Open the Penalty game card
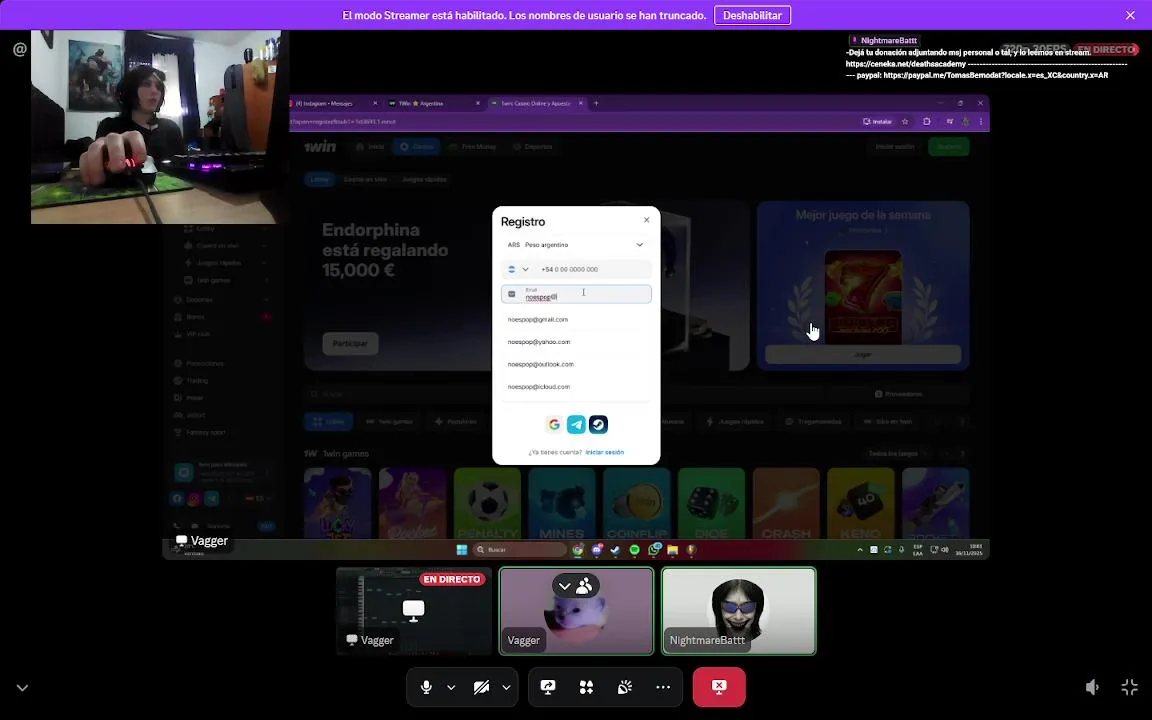 488,503
